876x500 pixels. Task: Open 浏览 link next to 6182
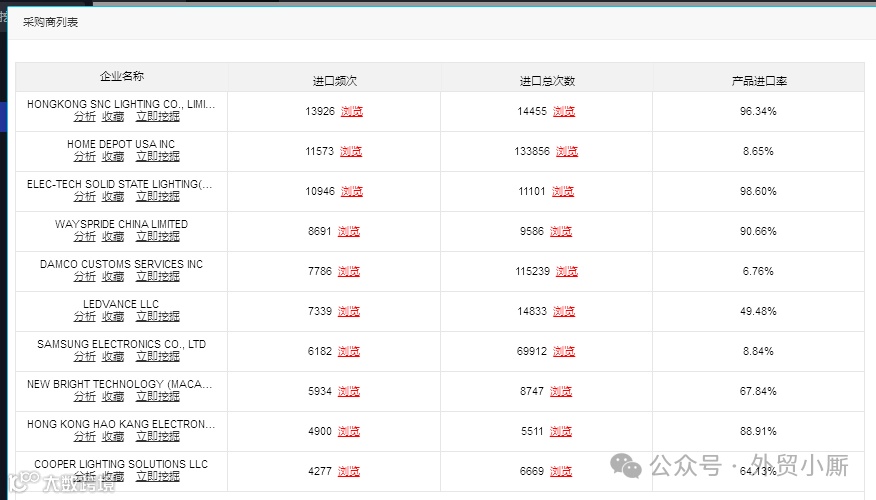(349, 351)
